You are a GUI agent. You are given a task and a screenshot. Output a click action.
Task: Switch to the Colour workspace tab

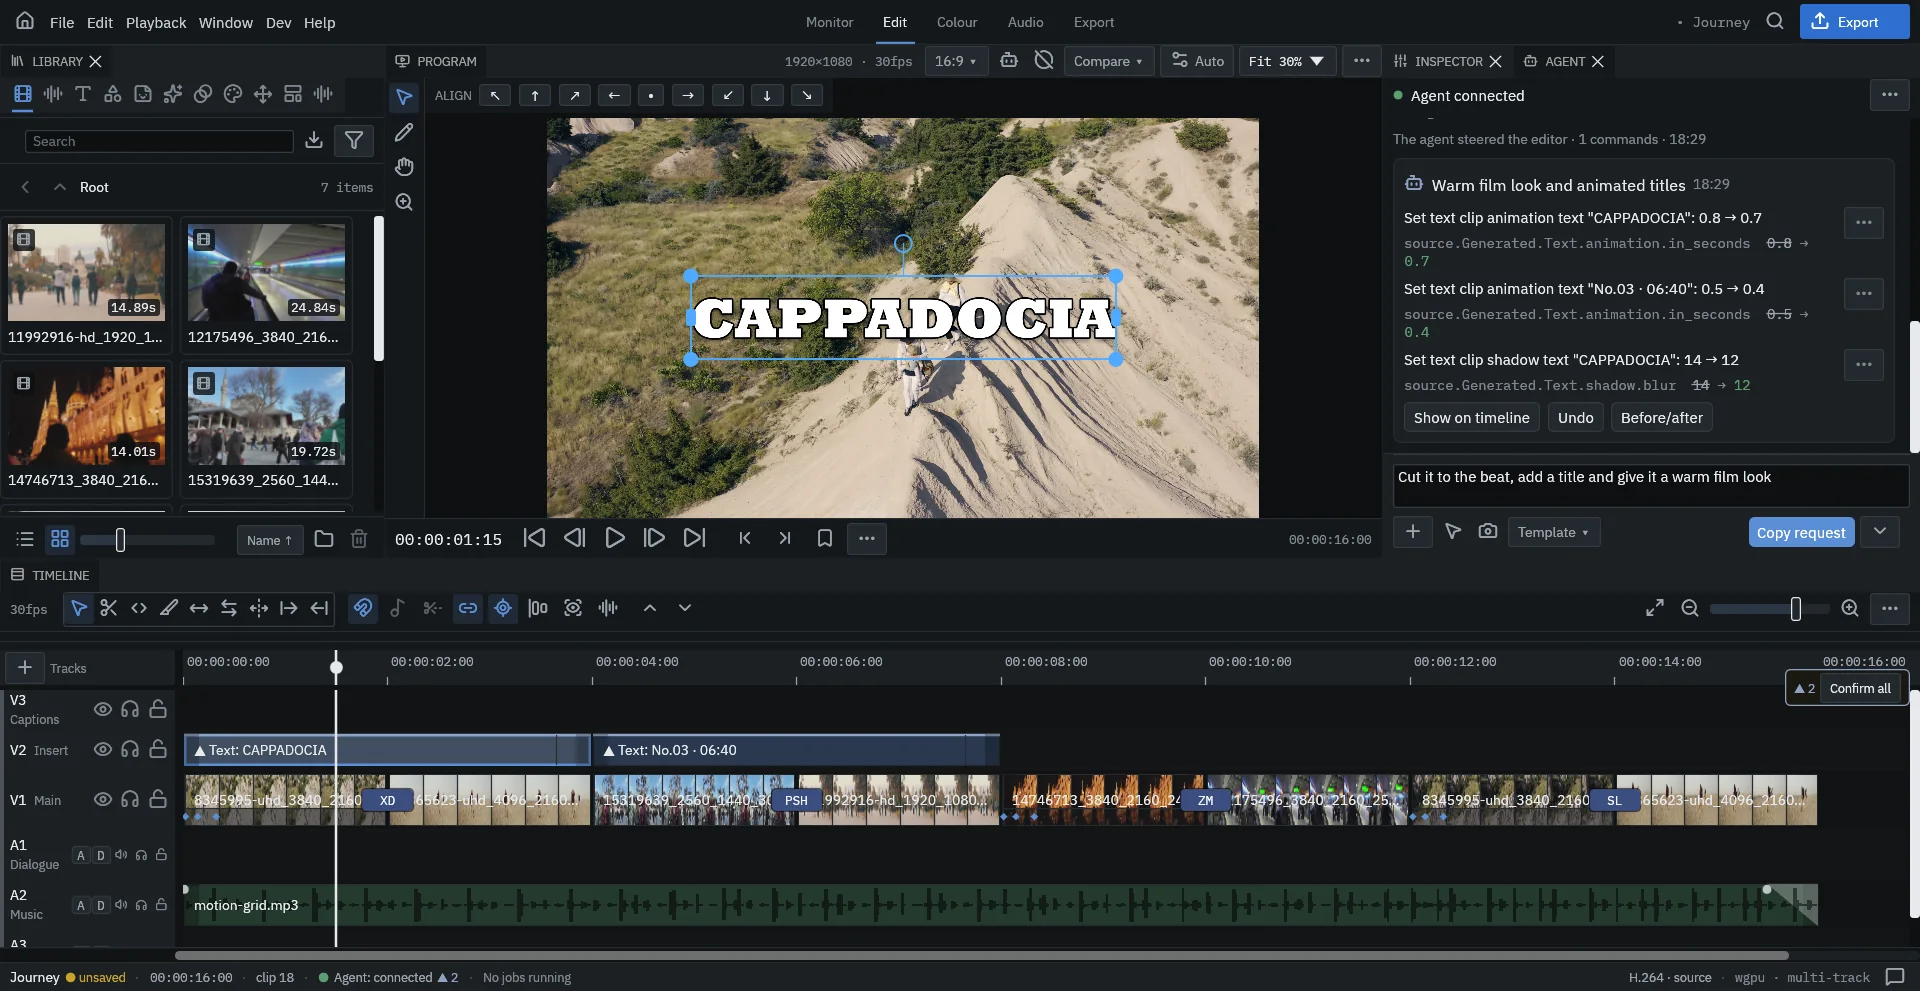pos(957,22)
